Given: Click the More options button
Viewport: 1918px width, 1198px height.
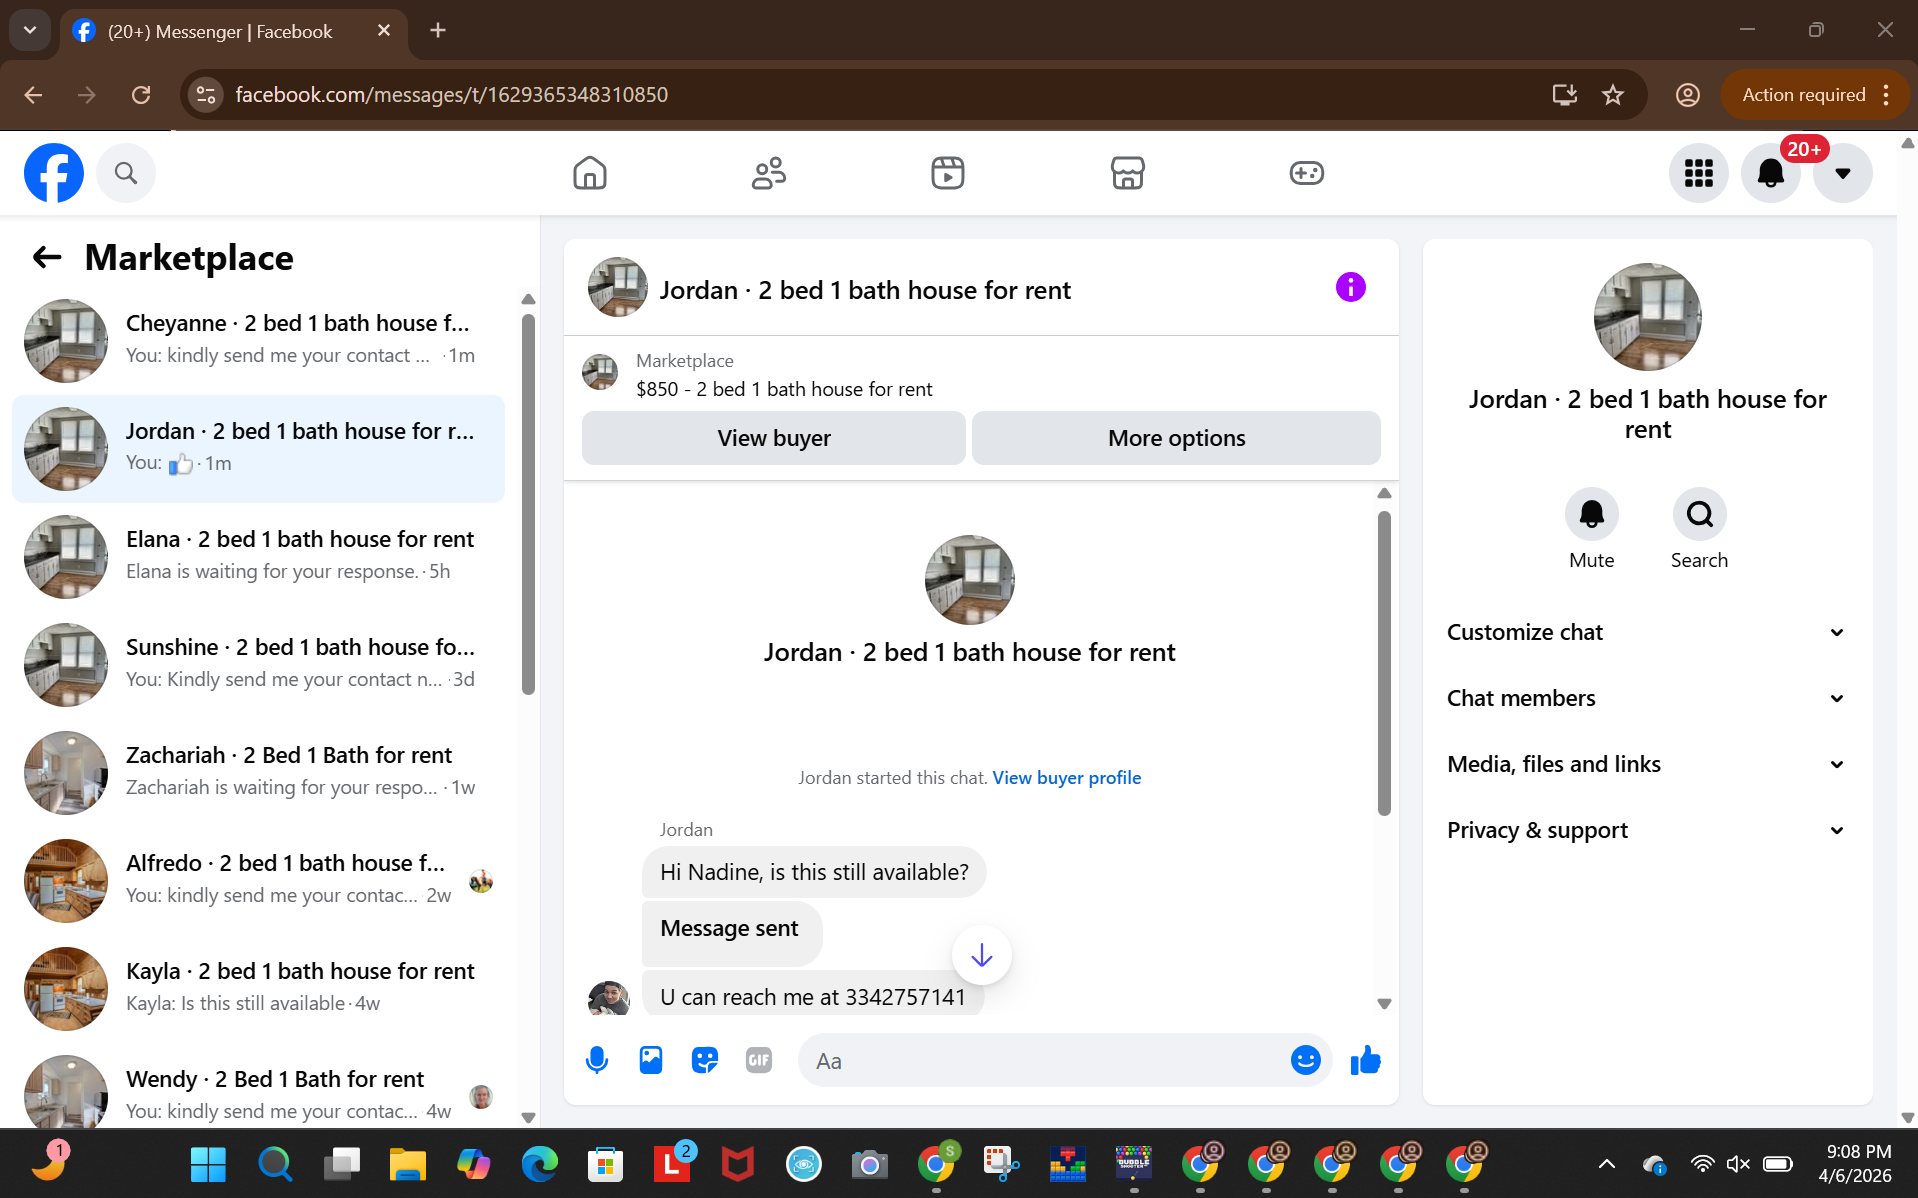Looking at the screenshot, I should [1176, 438].
